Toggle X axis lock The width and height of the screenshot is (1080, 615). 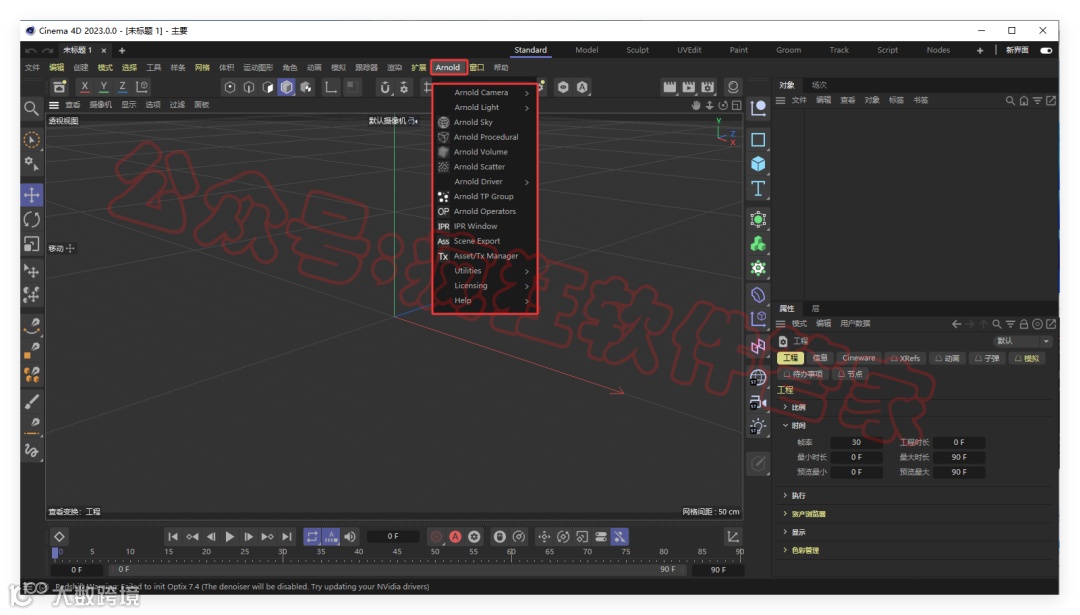tap(85, 87)
